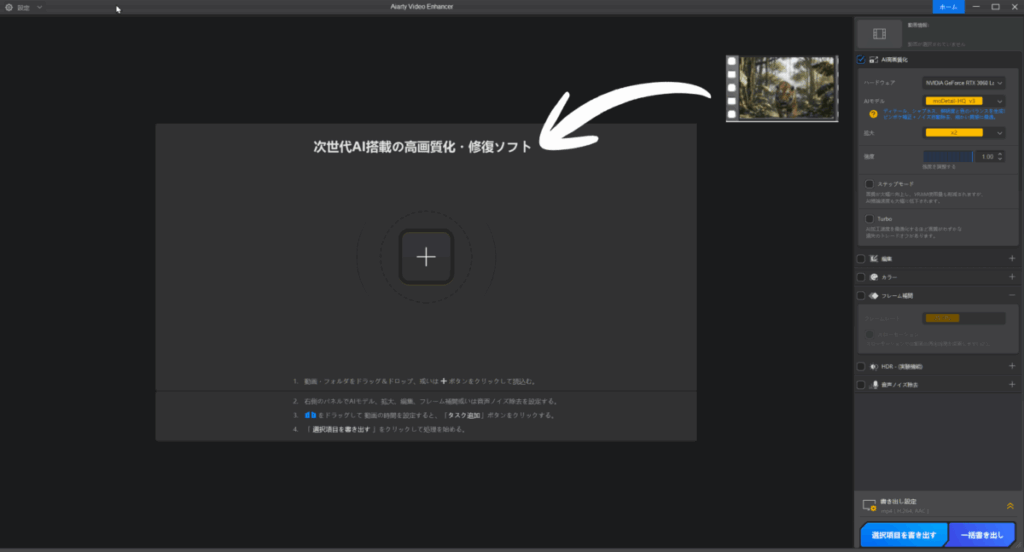This screenshot has width=1024, height=552.
Task: Click the yellow question mark help icon
Action: point(873,114)
